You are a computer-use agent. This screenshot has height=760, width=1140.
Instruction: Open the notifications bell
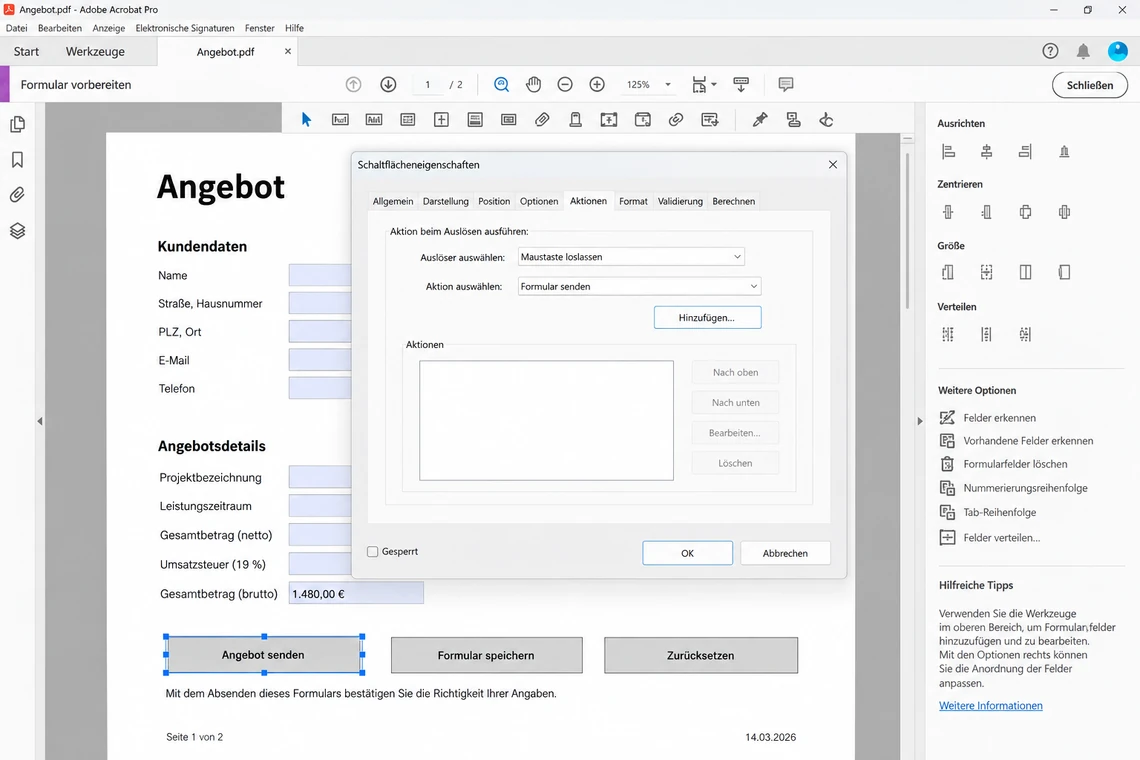[1083, 51]
